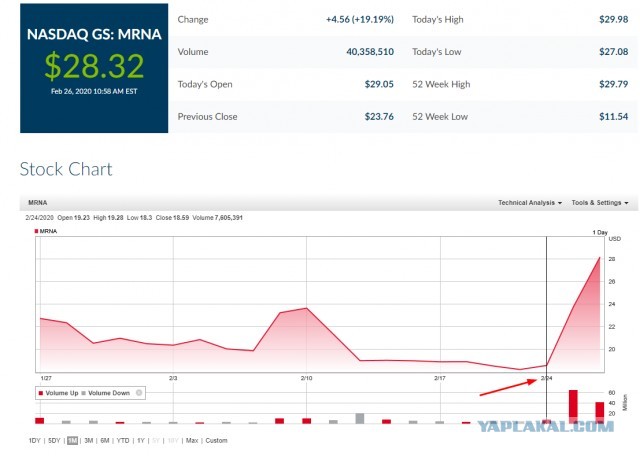Click the MRNA label in chart header
Viewport: 640px width, 456px height.
(x=38, y=202)
